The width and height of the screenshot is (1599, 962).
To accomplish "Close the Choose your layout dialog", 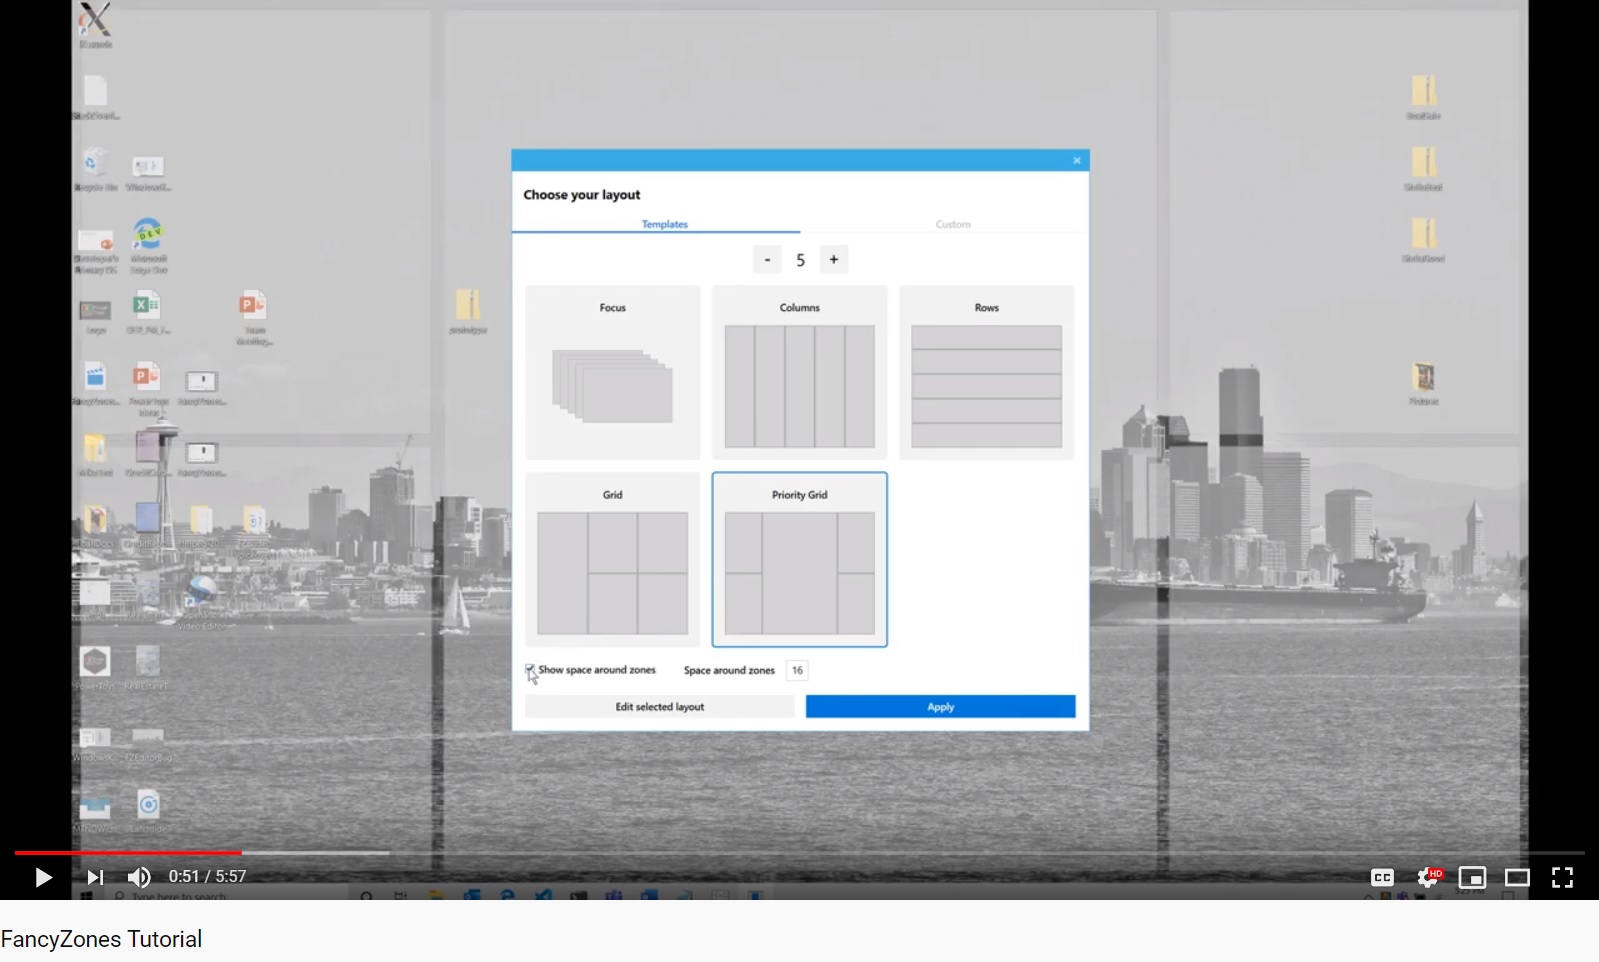I will click(x=1077, y=161).
